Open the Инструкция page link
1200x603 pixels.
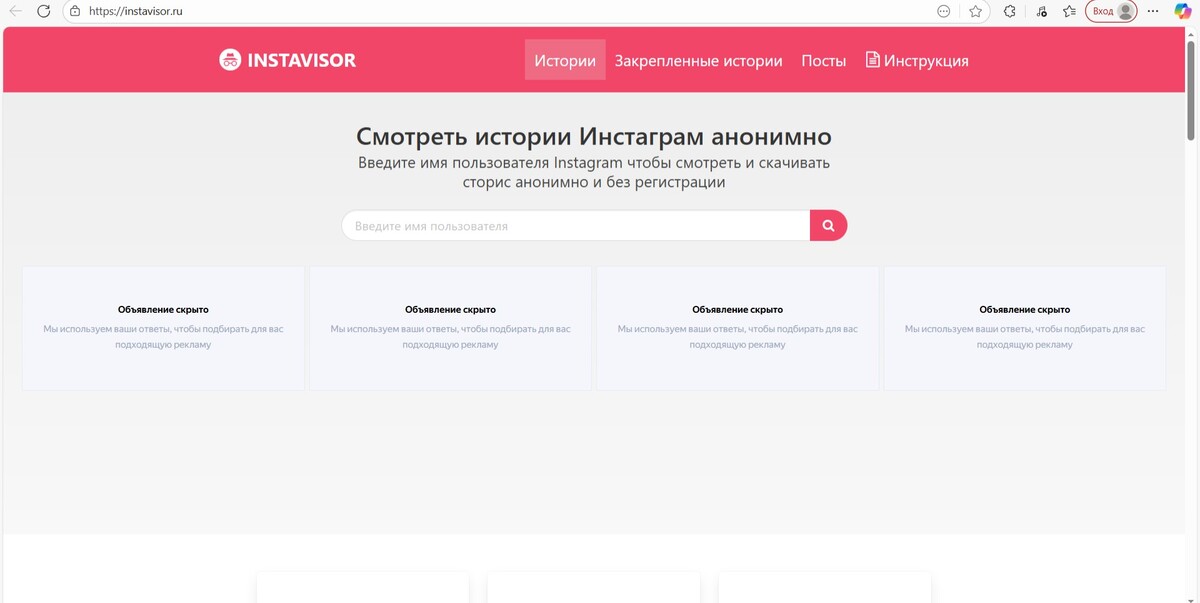(917, 60)
